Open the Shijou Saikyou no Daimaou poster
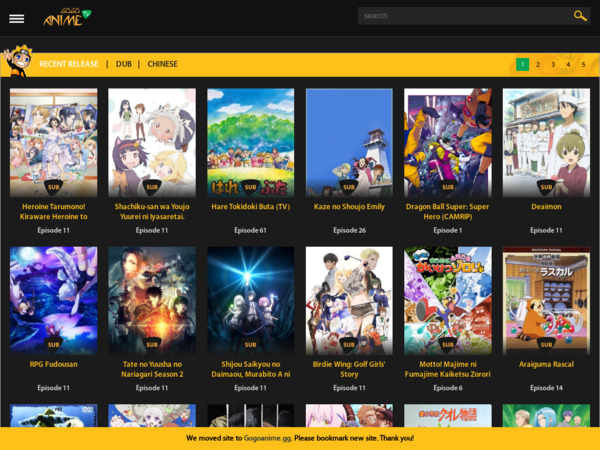 (x=251, y=300)
